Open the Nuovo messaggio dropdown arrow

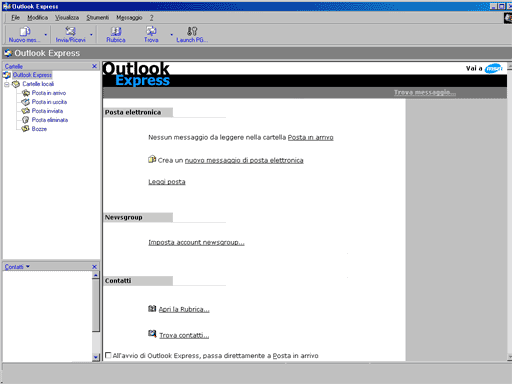click(46, 34)
